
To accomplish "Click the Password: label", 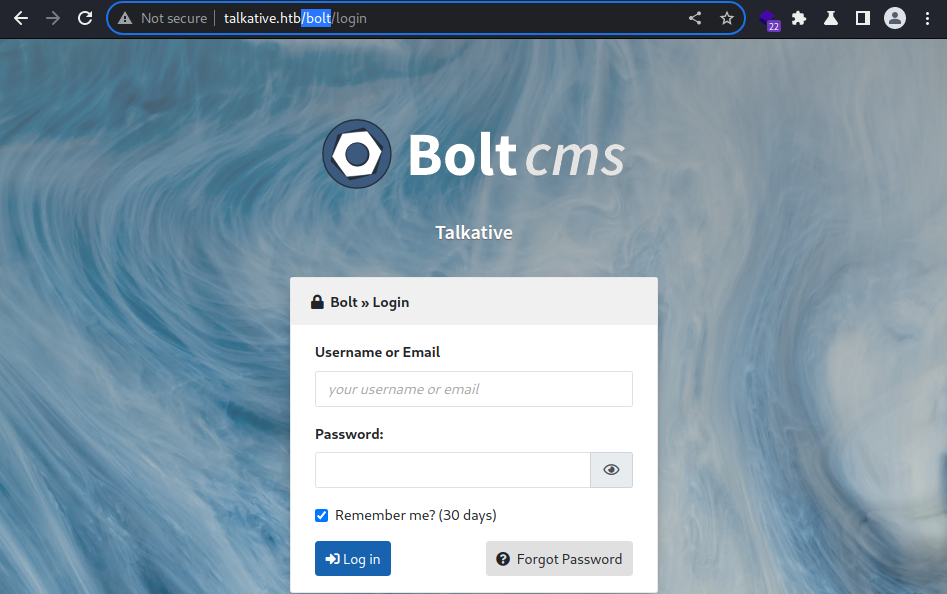I will point(349,434).
